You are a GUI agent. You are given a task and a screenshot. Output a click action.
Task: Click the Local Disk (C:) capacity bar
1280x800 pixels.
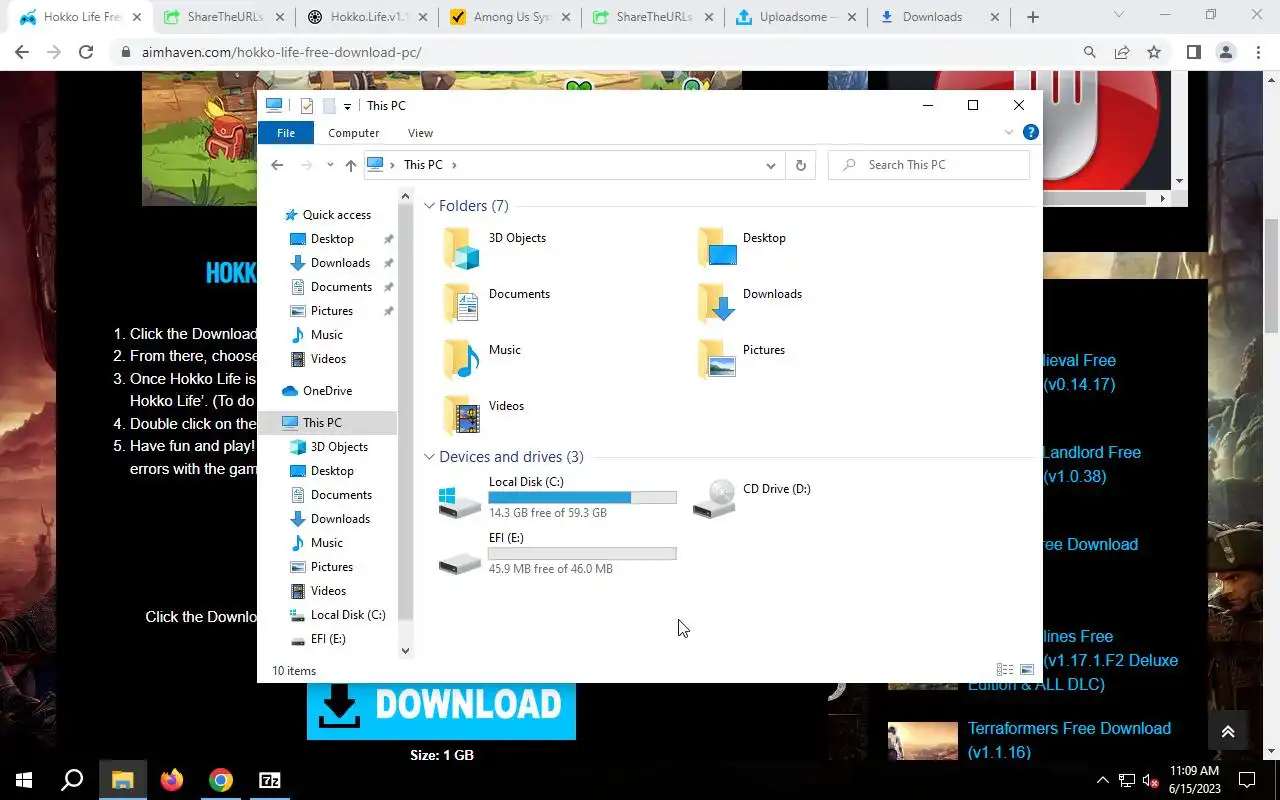582,497
